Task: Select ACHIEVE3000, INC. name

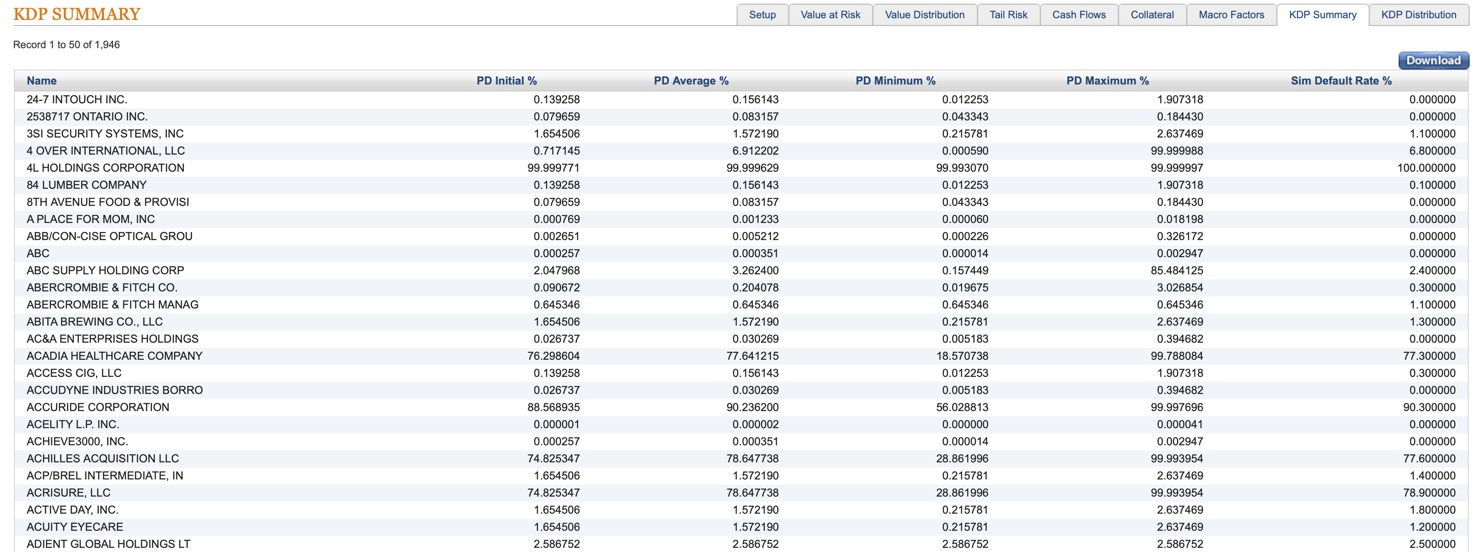Action: pos(78,441)
